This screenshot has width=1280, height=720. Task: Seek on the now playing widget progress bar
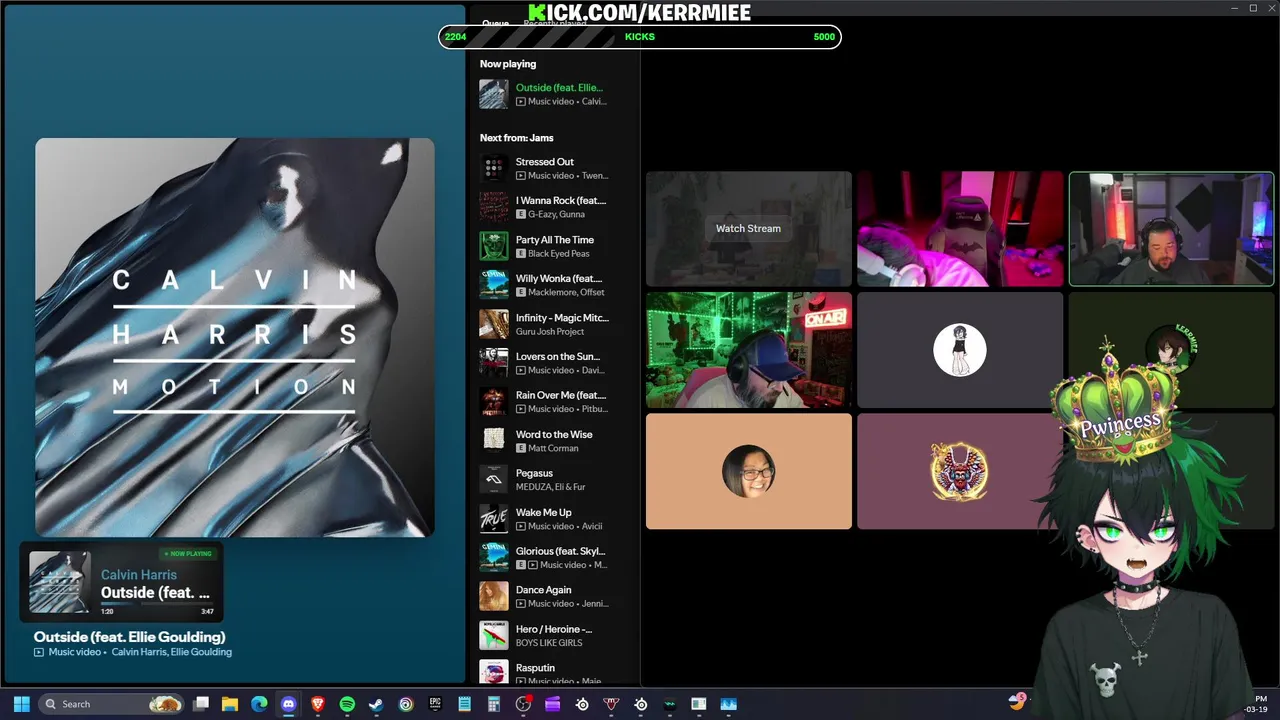(x=155, y=604)
